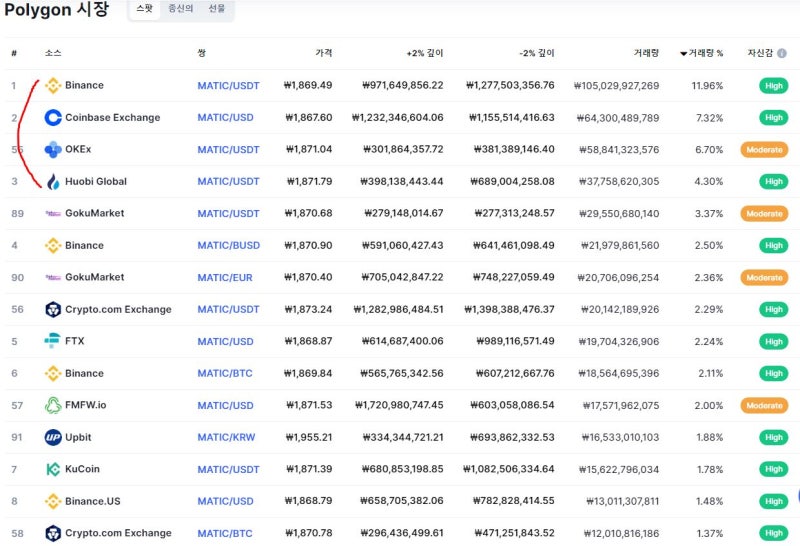The width and height of the screenshot is (800, 546).
Task: Click the Moderate badge in OKEx row
Action: click(x=764, y=150)
